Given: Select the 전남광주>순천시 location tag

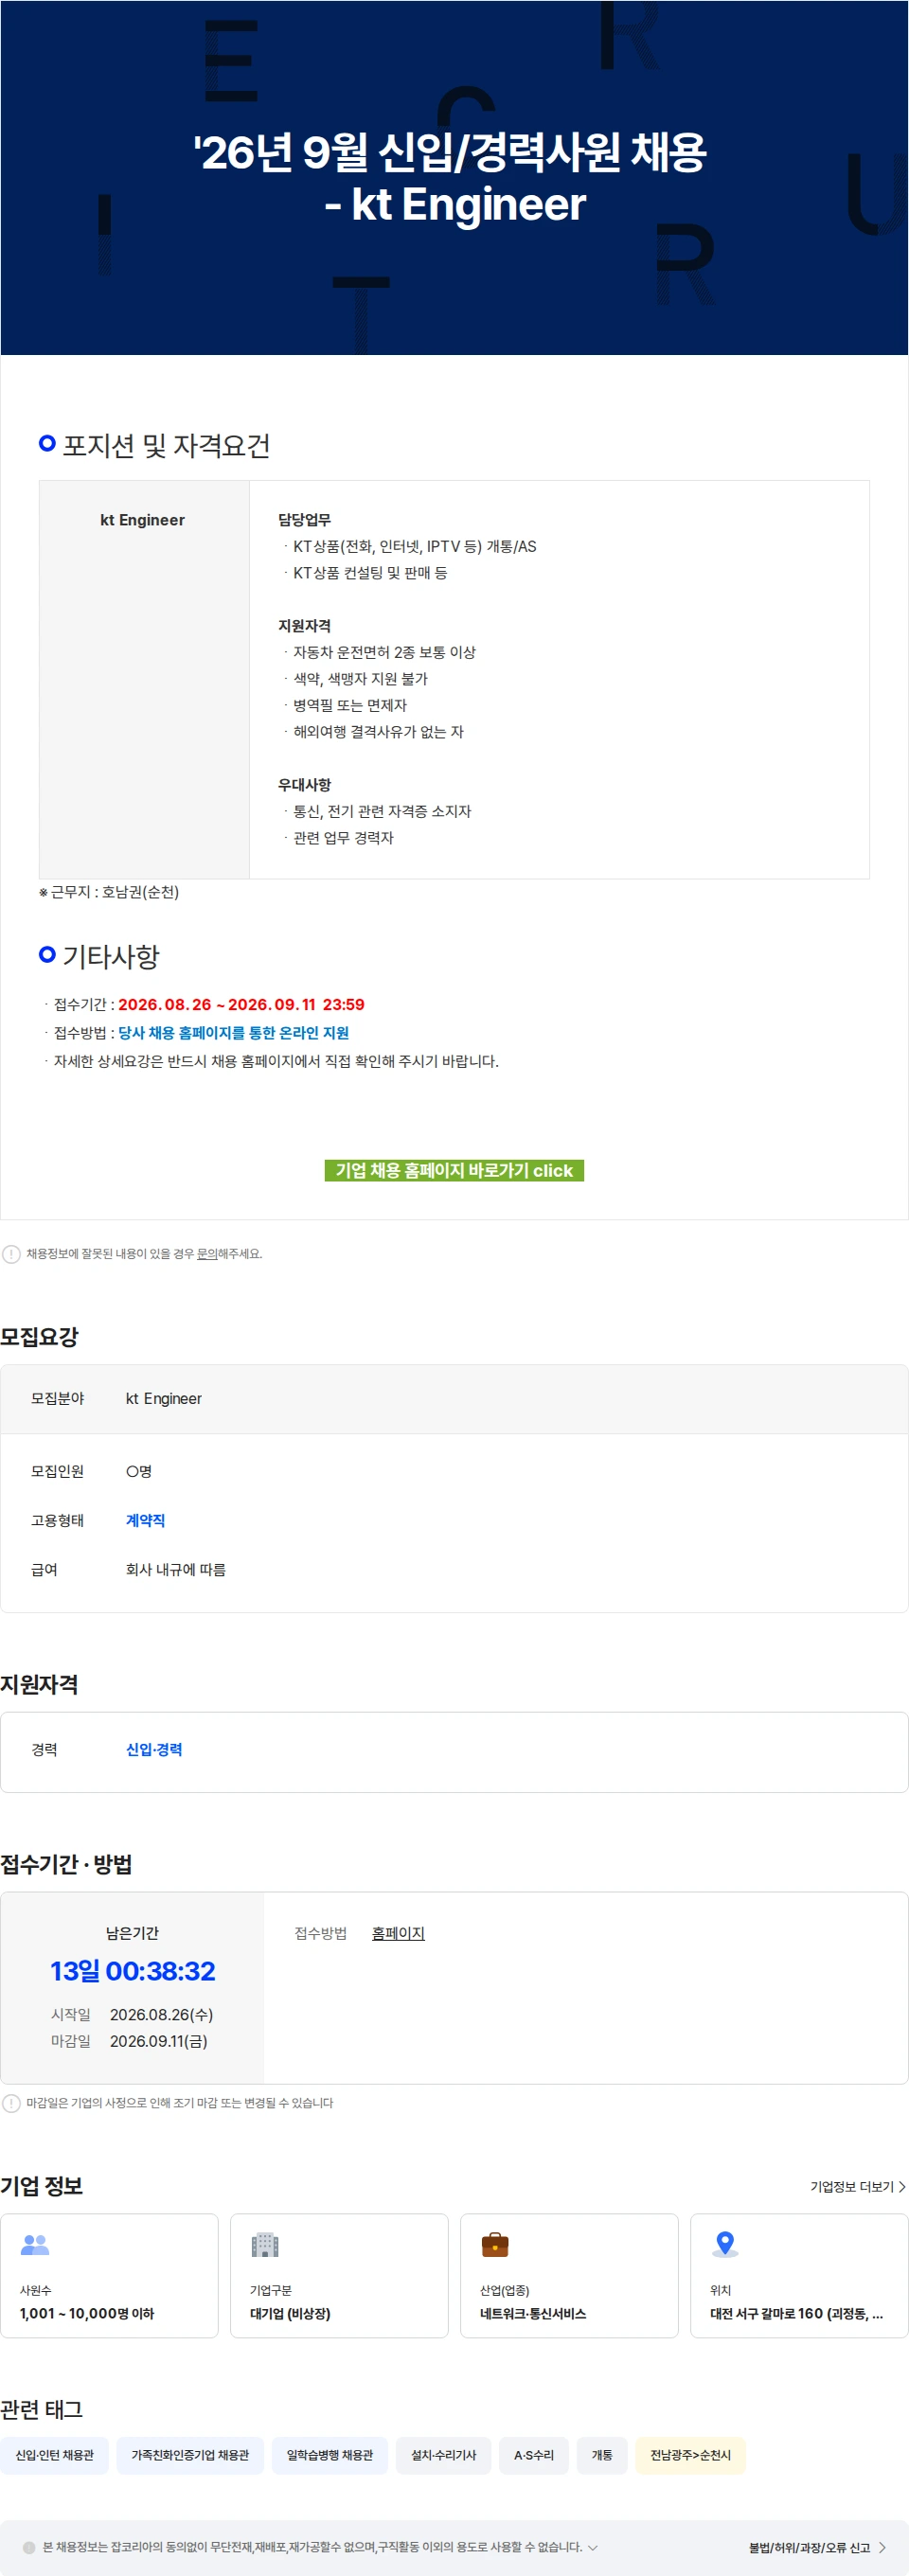Looking at the screenshot, I should click(691, 2455).
